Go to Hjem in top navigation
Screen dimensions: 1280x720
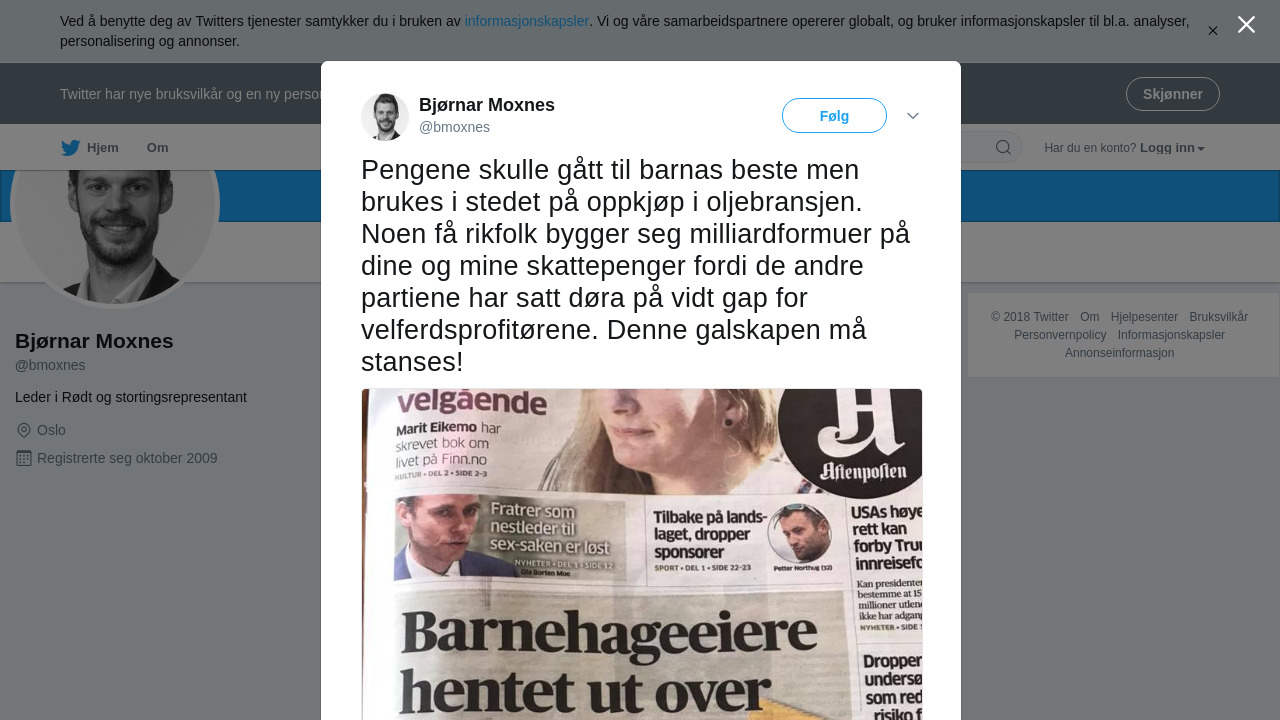(x=103, y=148)
